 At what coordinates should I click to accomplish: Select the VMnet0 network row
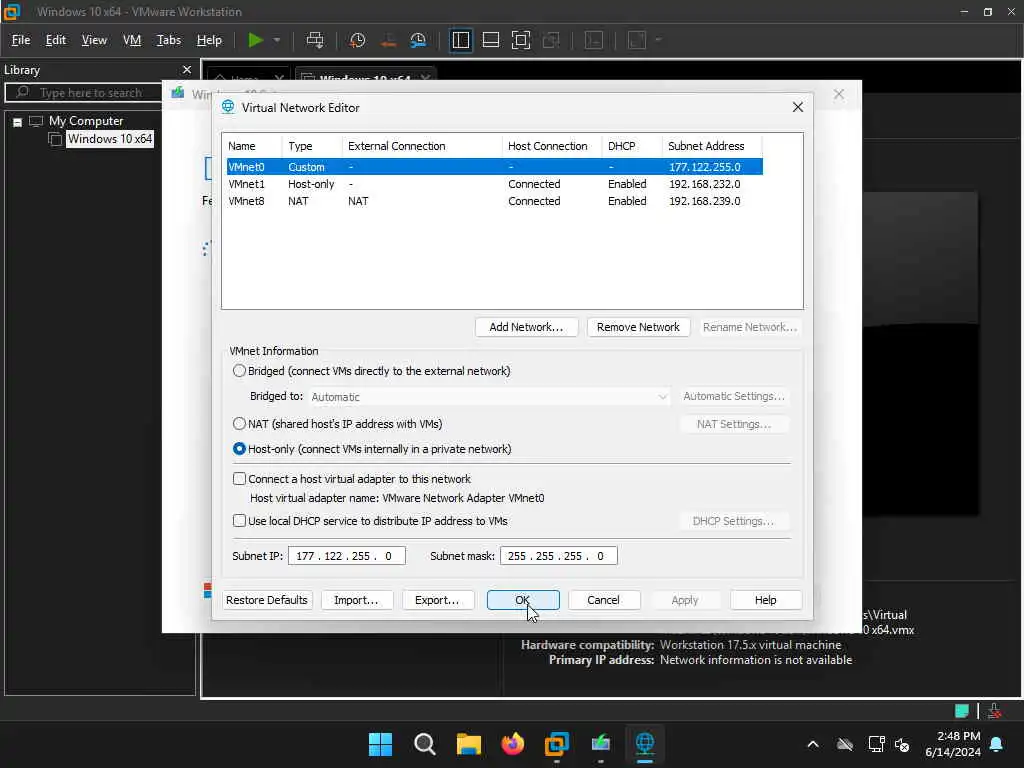[x=494, y=167]
